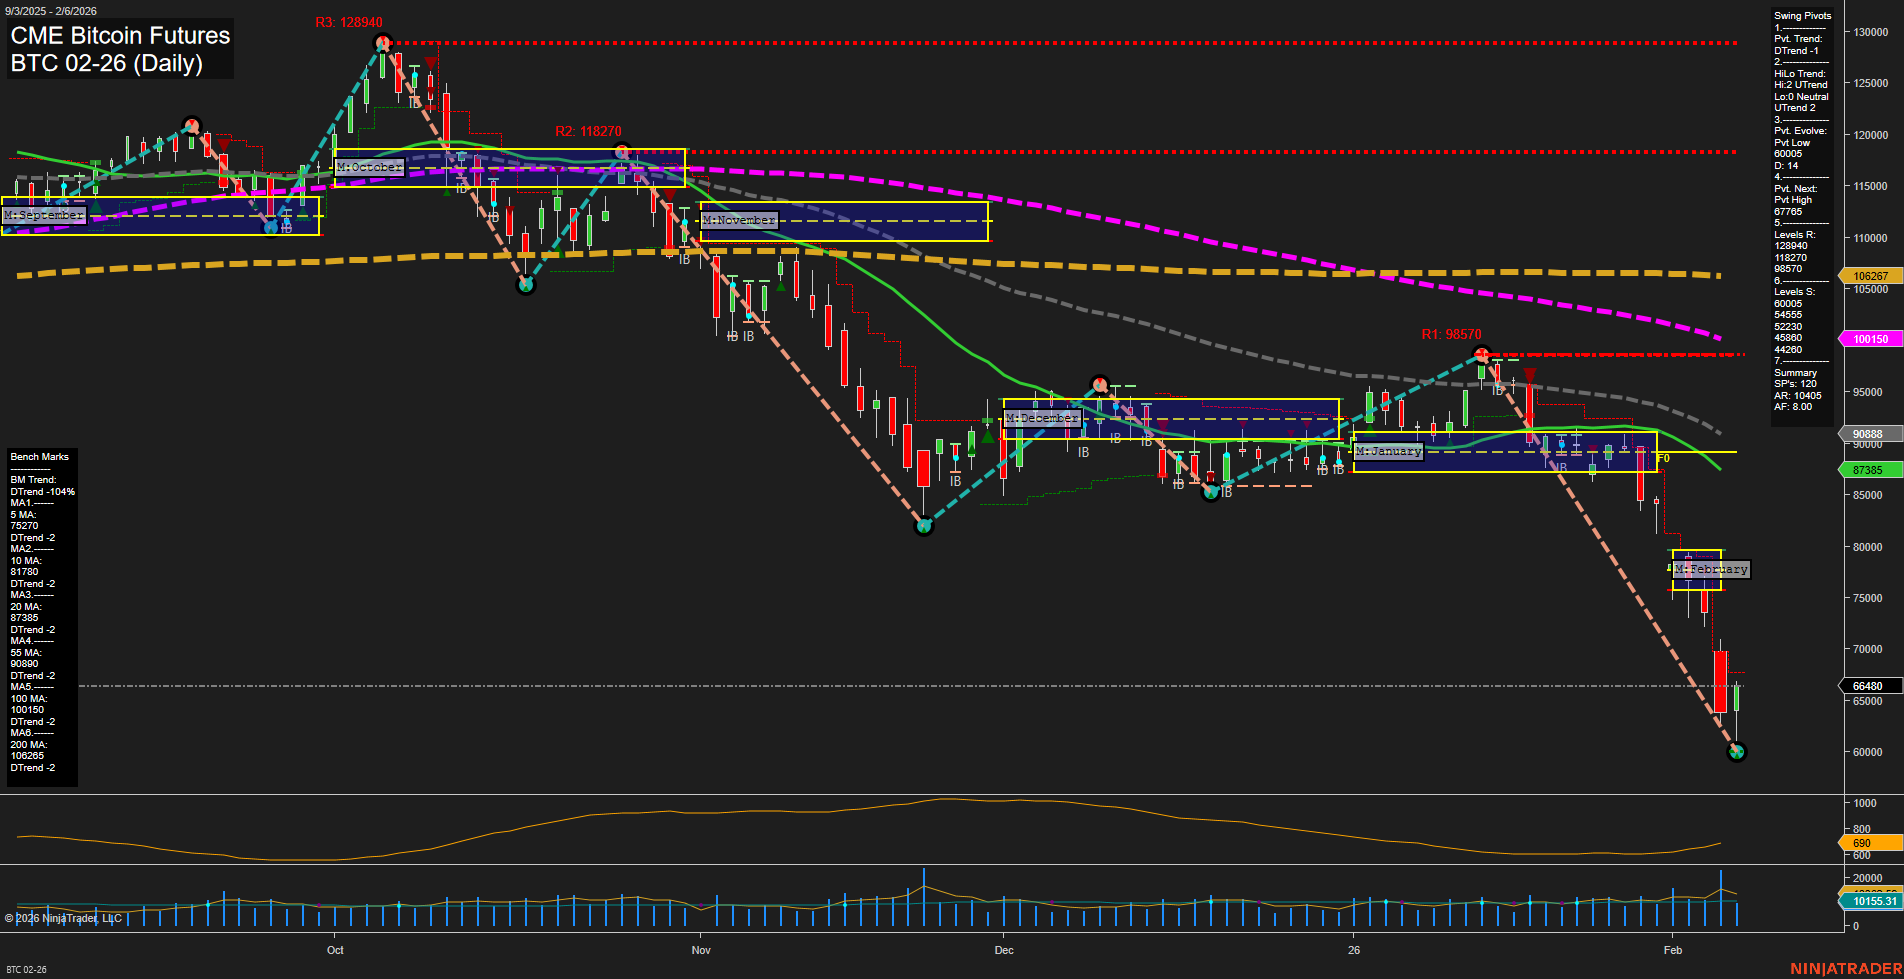The image size is (1904, 979).
Task: Click the chart title CME Bitcoin Futures BTC 02-26
Action: [x=118, y=47]
